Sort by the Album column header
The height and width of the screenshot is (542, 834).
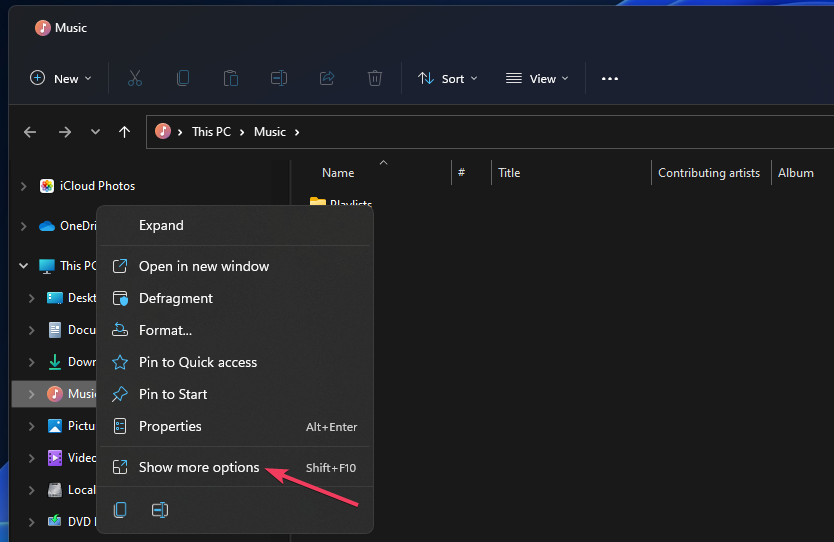tap(796, 172)
